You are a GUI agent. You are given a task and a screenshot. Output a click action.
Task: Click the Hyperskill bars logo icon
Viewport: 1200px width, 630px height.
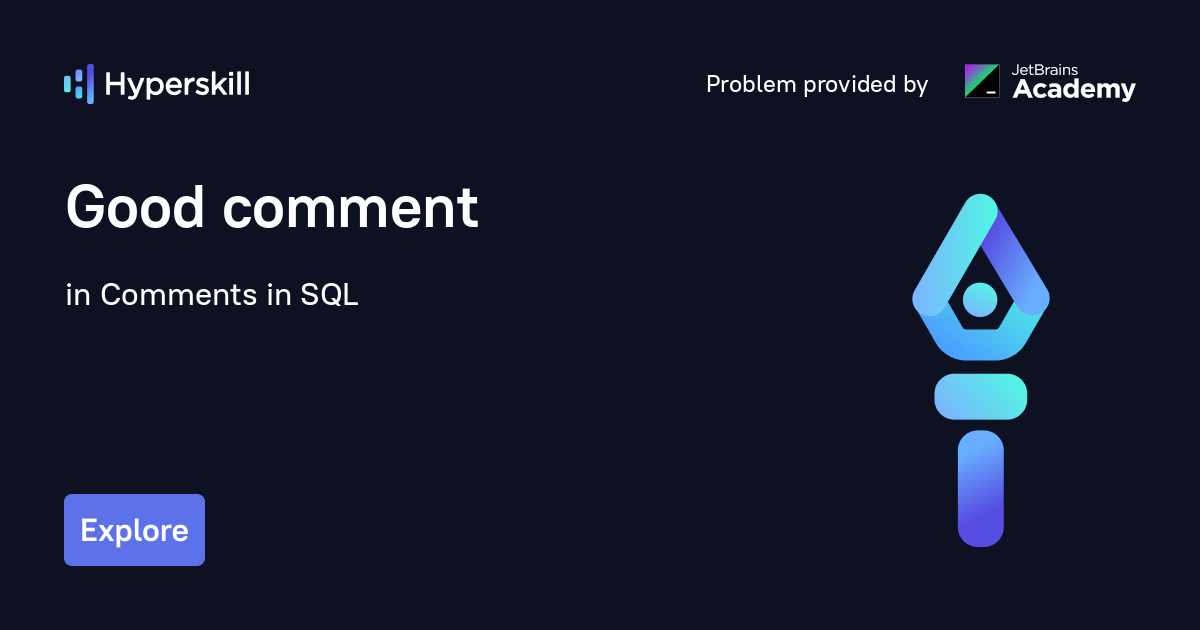[79, 84]
